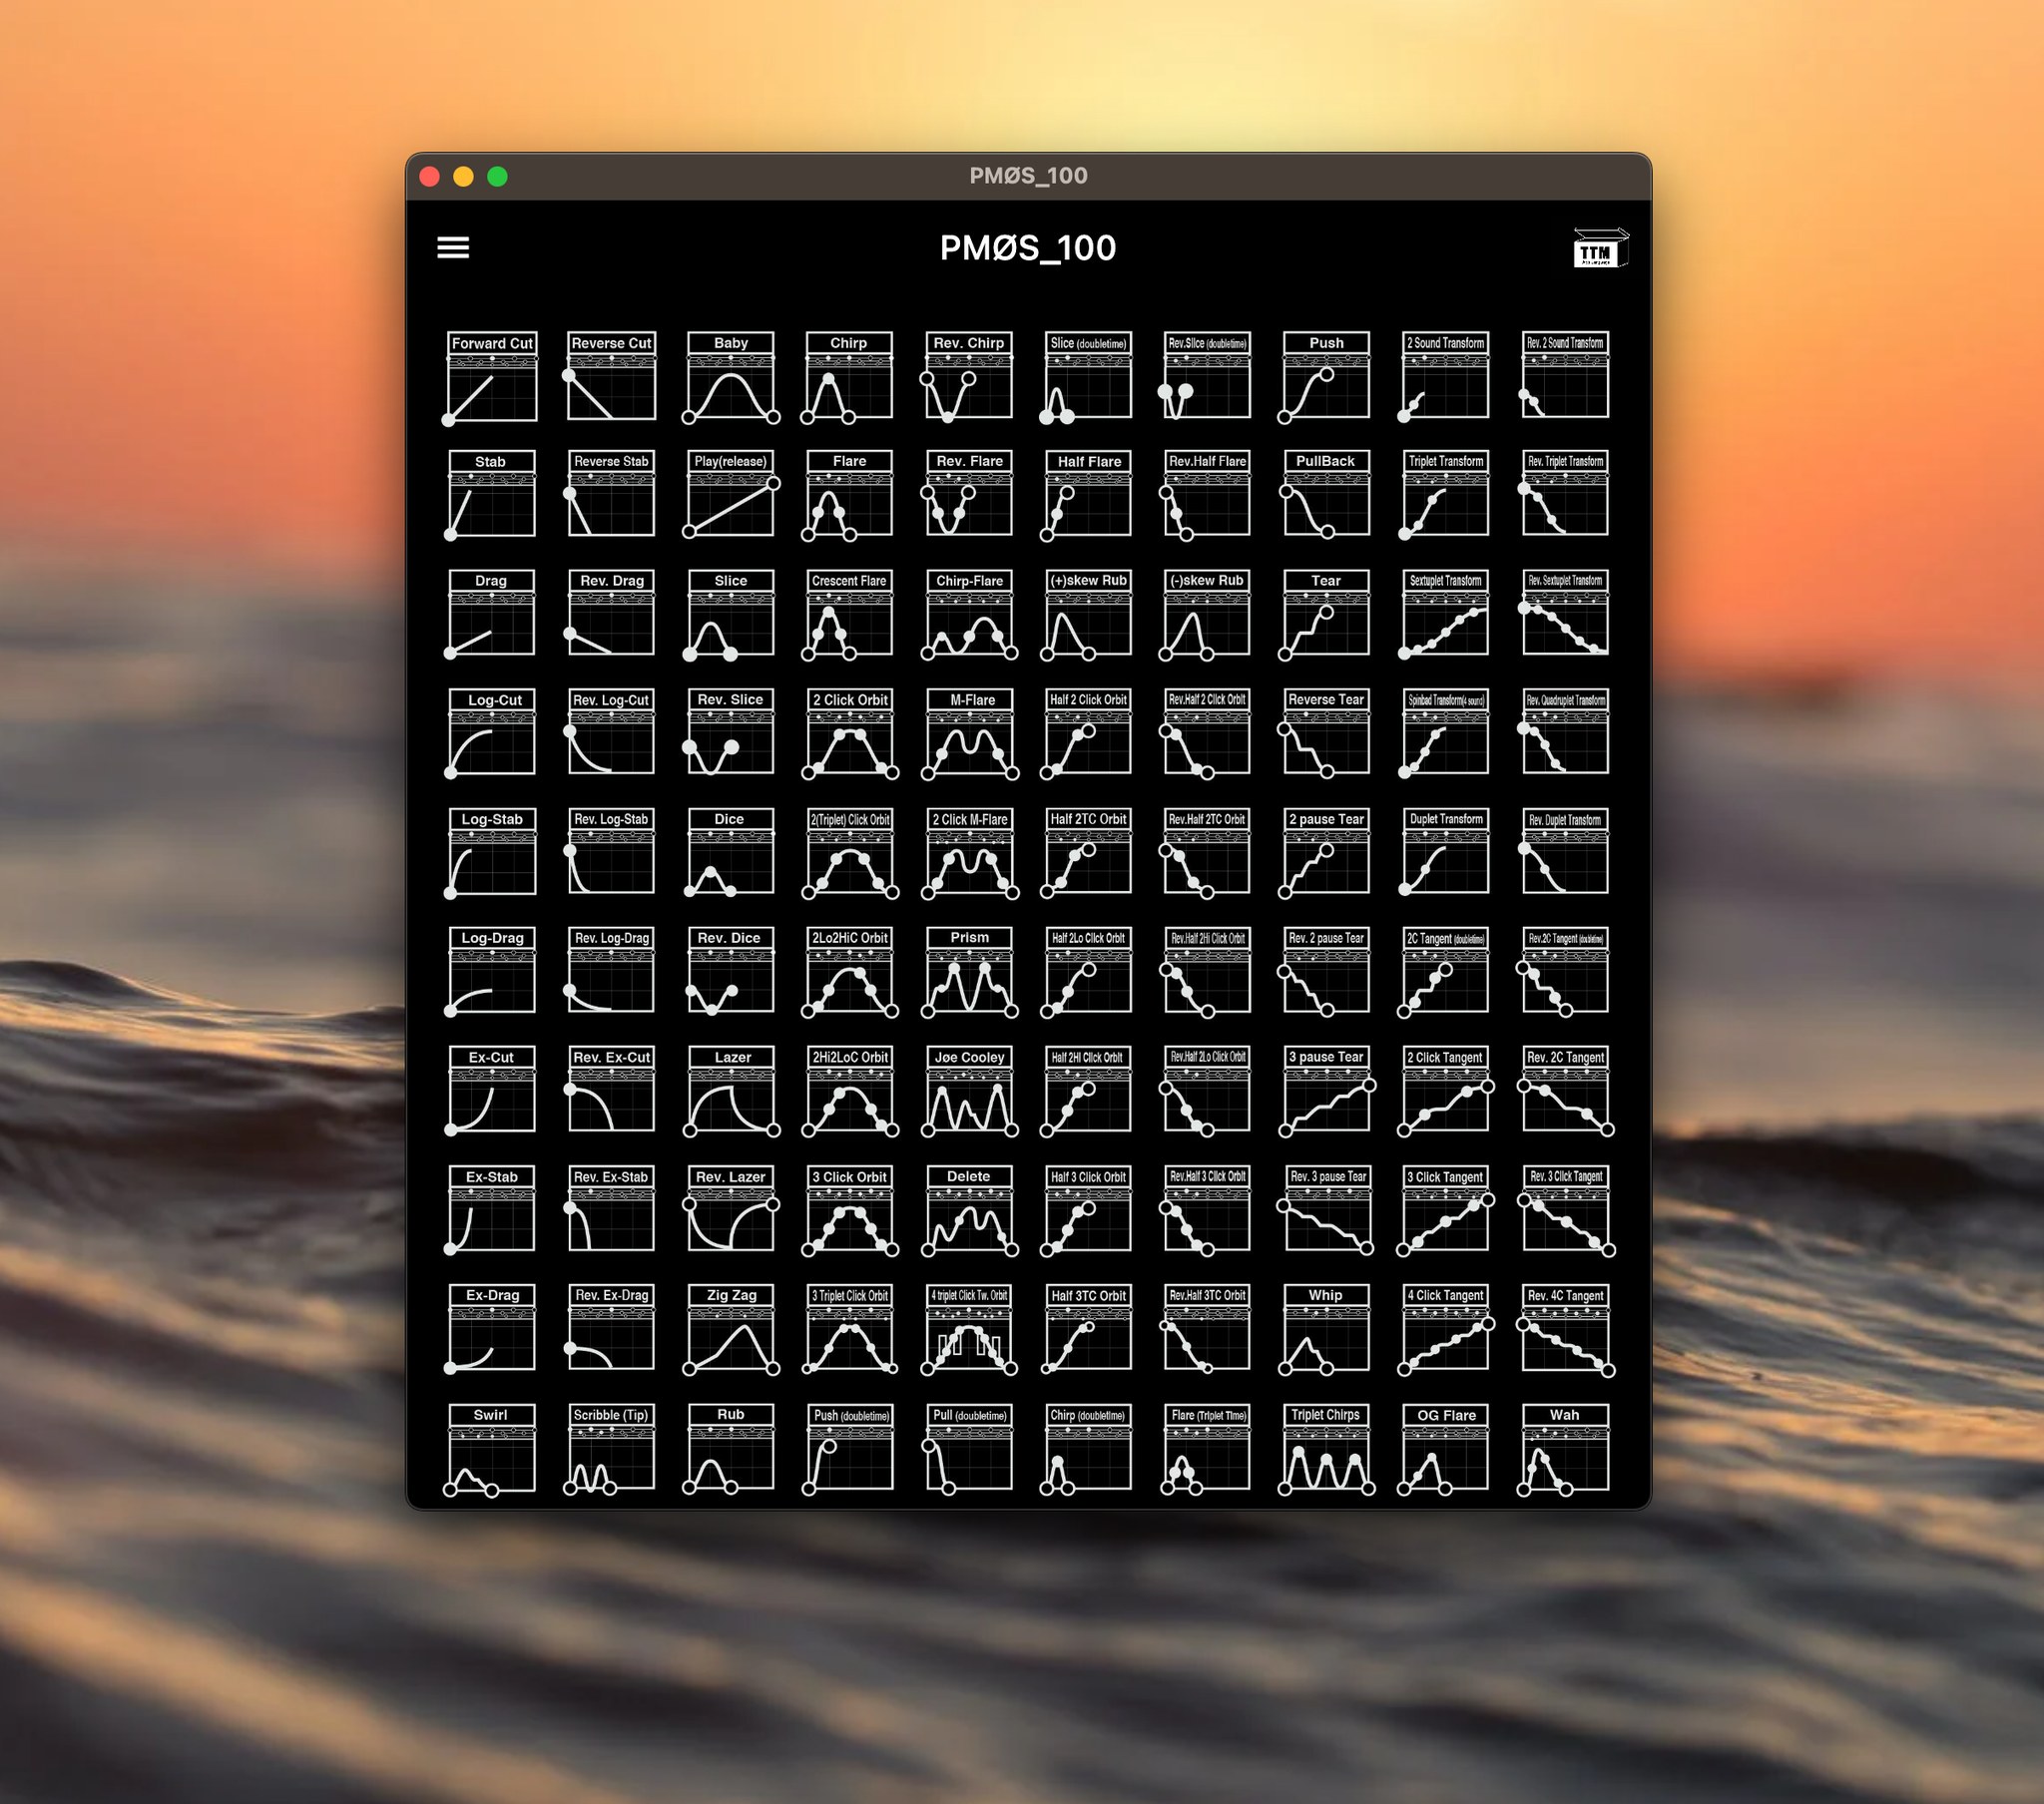
Task: Open the hamburger menu
Action: tap(453, 247)
